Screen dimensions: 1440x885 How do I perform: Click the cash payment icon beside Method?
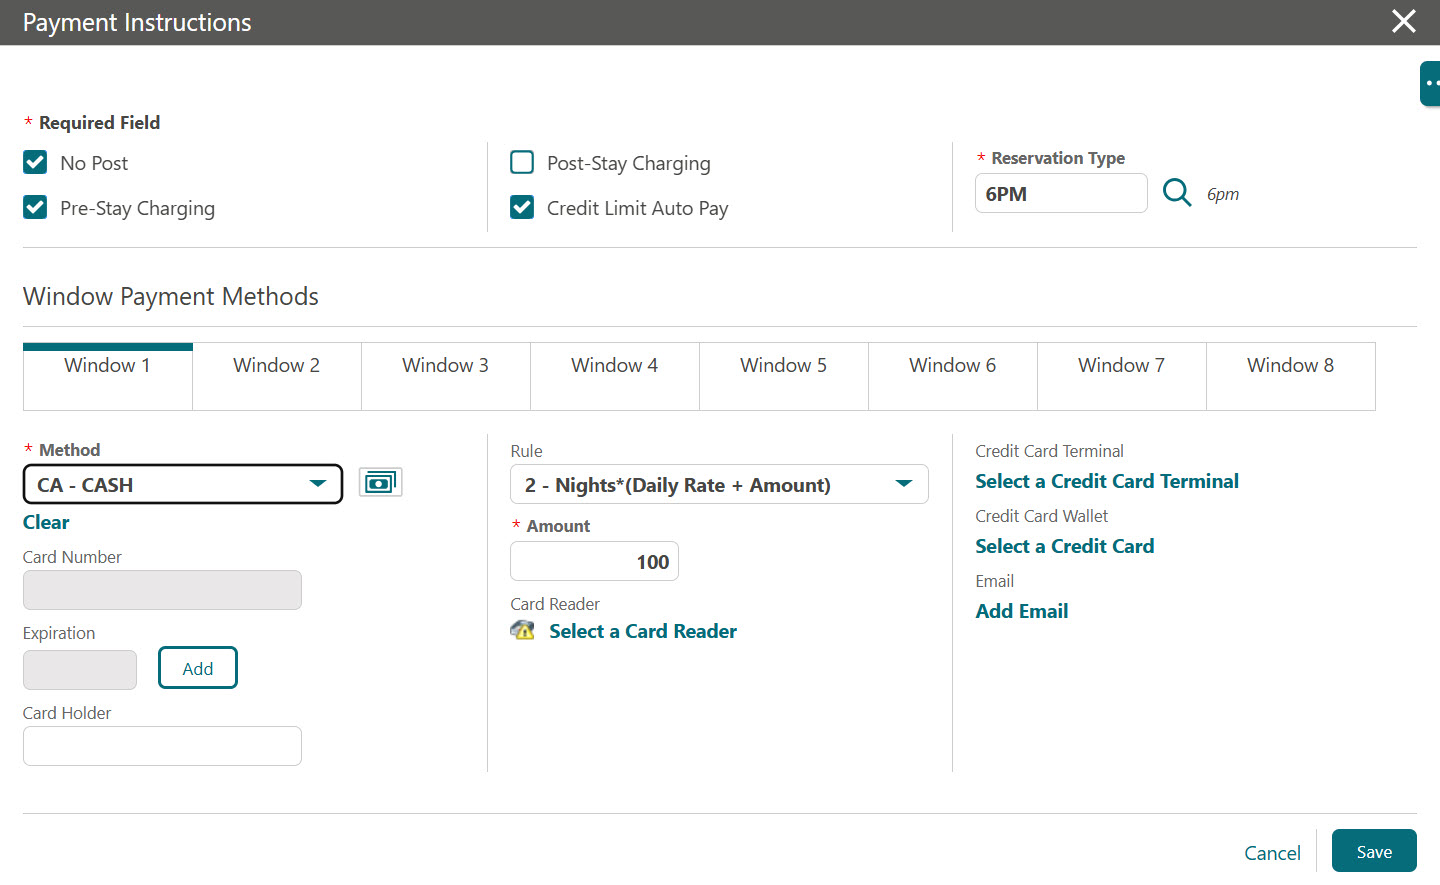[x=380, y=481]
